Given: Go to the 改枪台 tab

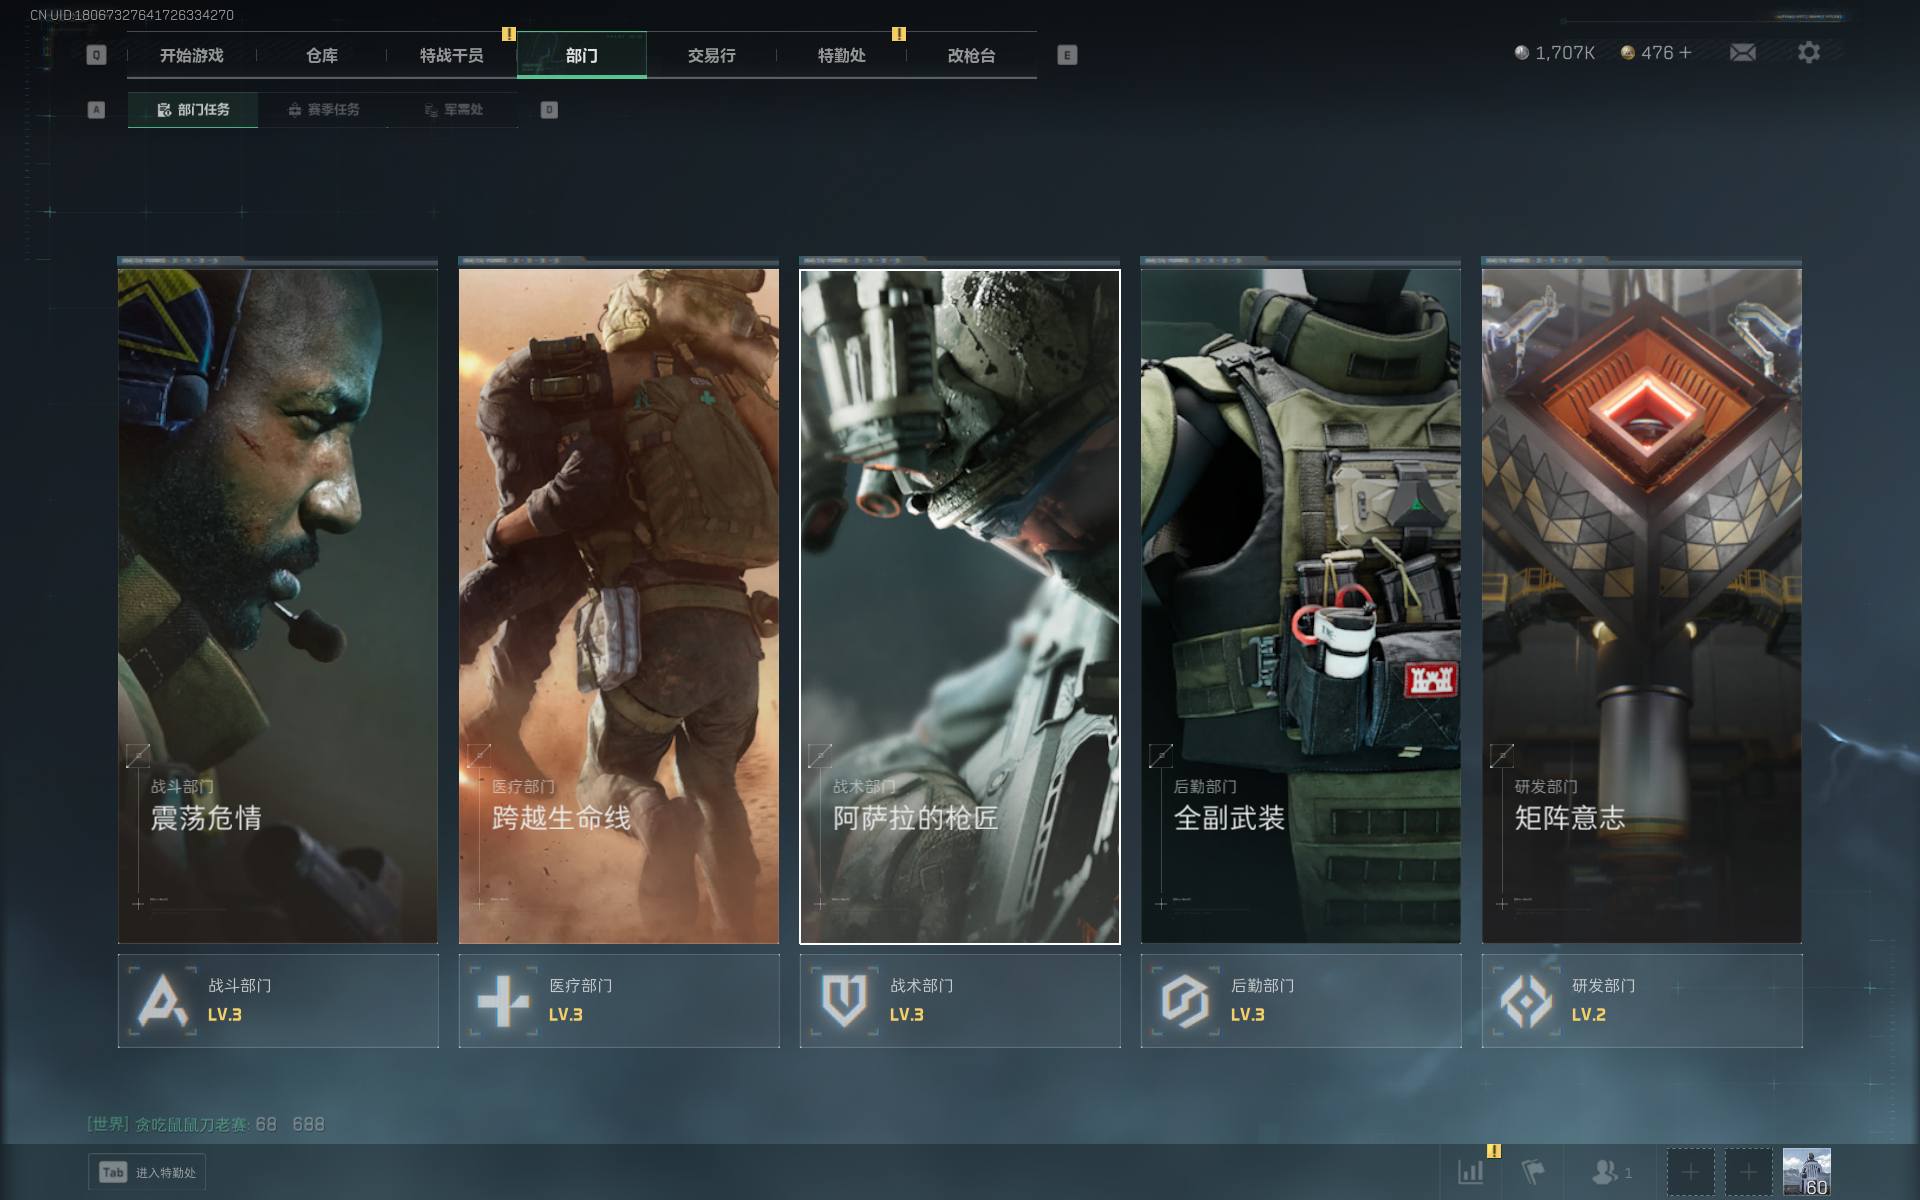Looking at the screenshot, I should [x=971, y=55].
